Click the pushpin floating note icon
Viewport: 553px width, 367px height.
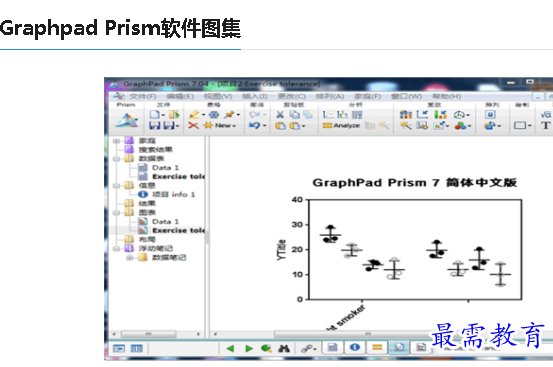tap(230, 115)
